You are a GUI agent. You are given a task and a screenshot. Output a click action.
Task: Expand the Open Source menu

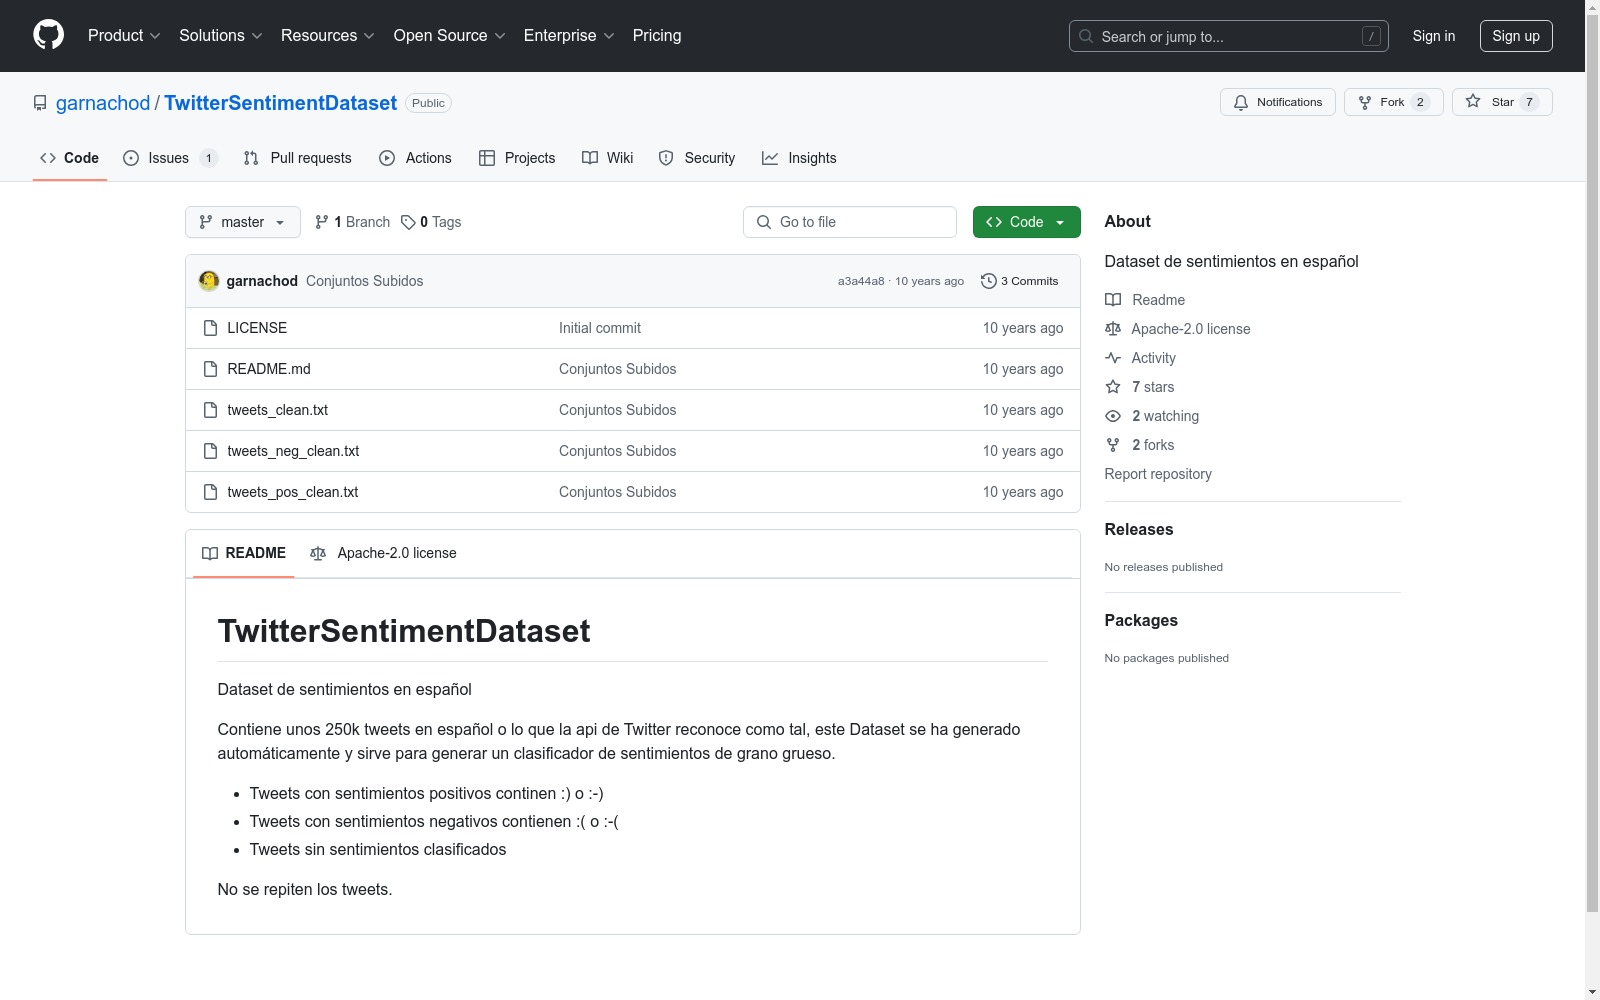[x=450, y=36]
